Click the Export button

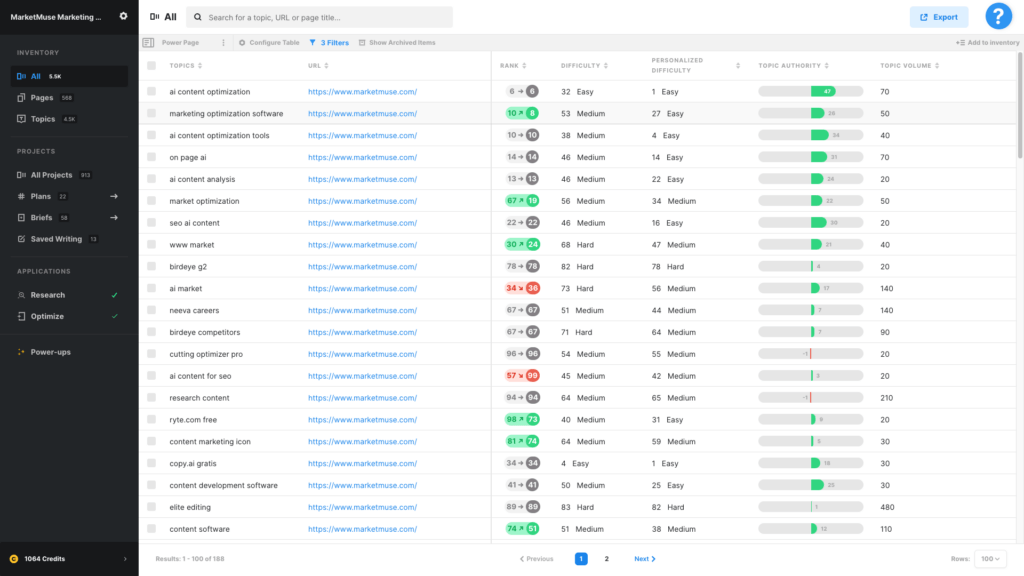pyautogui.click(x=939, y=18)
